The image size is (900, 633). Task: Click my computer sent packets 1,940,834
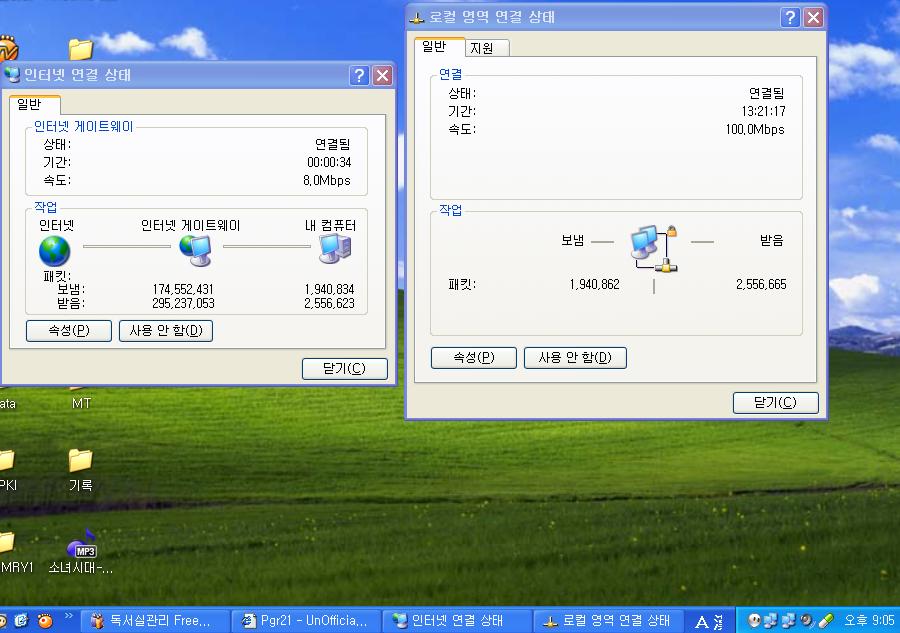pos(329,289)
